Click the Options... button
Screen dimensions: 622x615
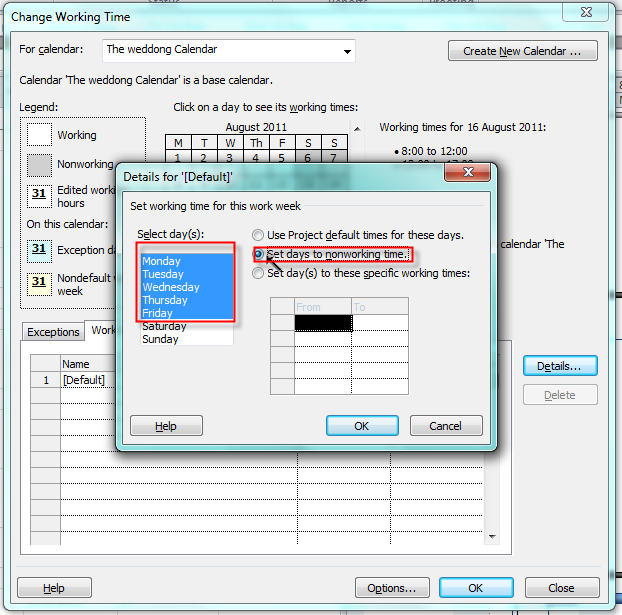pos(392,588)
